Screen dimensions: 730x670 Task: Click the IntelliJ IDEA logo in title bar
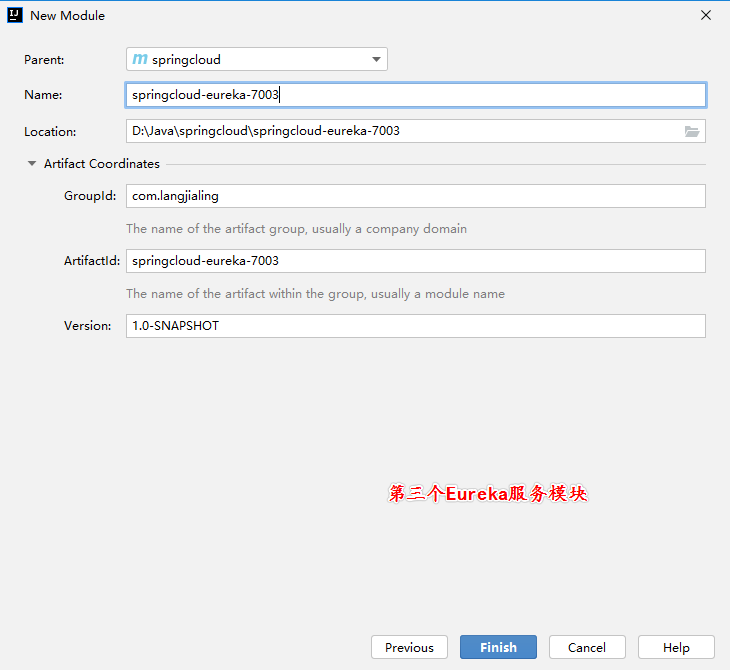(14, 15)
